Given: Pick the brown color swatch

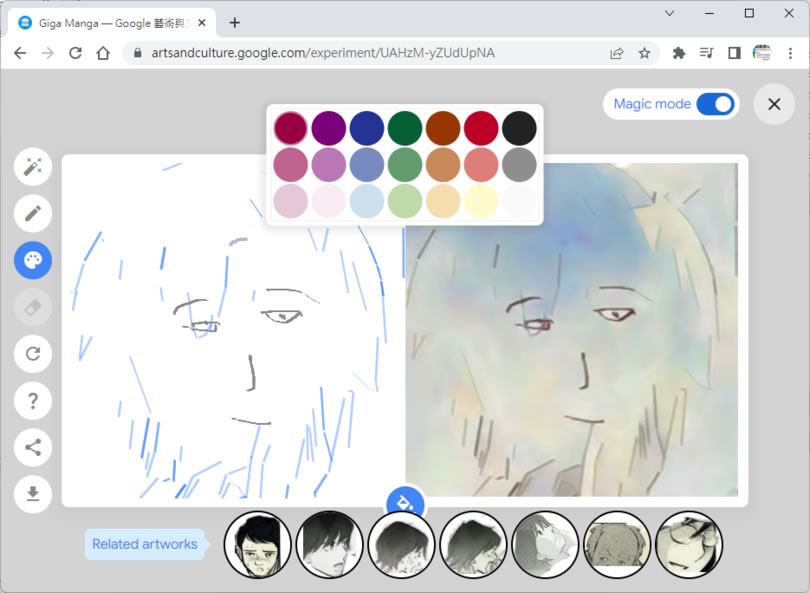Looking at the screenshot, I should [443, 128].
